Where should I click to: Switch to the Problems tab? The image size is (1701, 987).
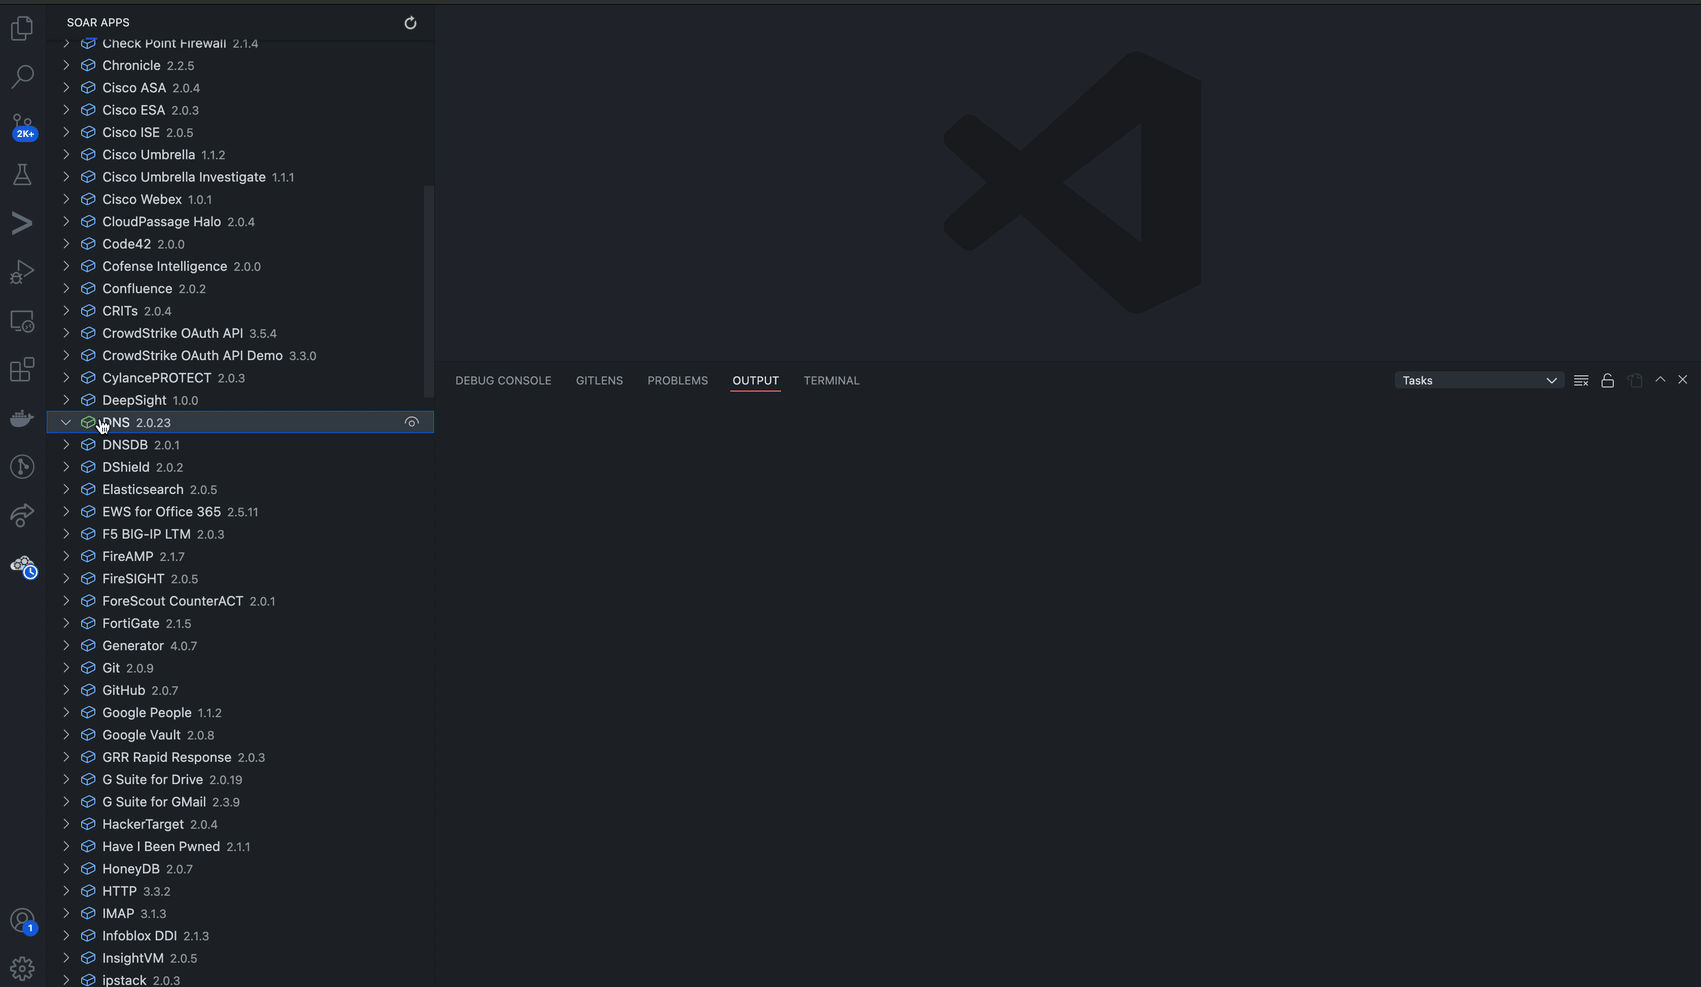tap(677, 380)
